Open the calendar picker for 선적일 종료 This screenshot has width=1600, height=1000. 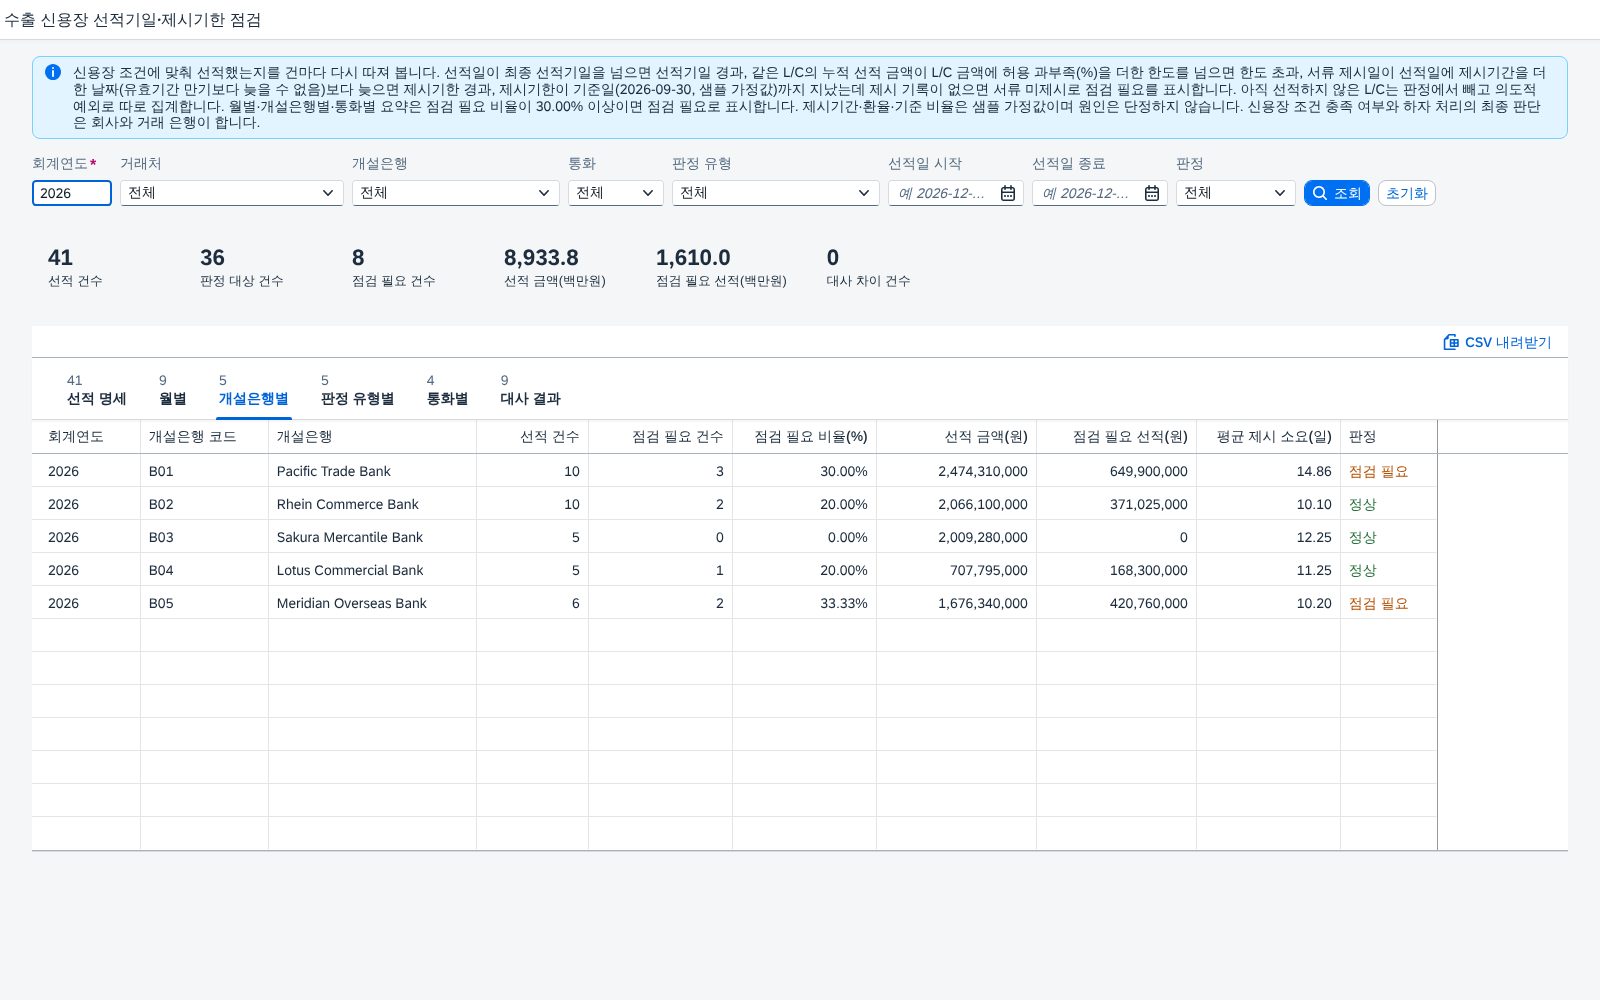tap(1152, 193)
